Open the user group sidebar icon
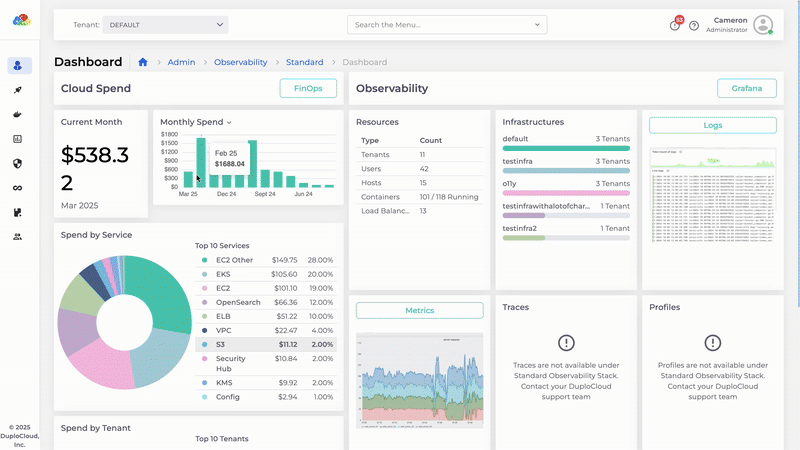Viewport: 800px width, 450px height. click(x=19, y=237)
